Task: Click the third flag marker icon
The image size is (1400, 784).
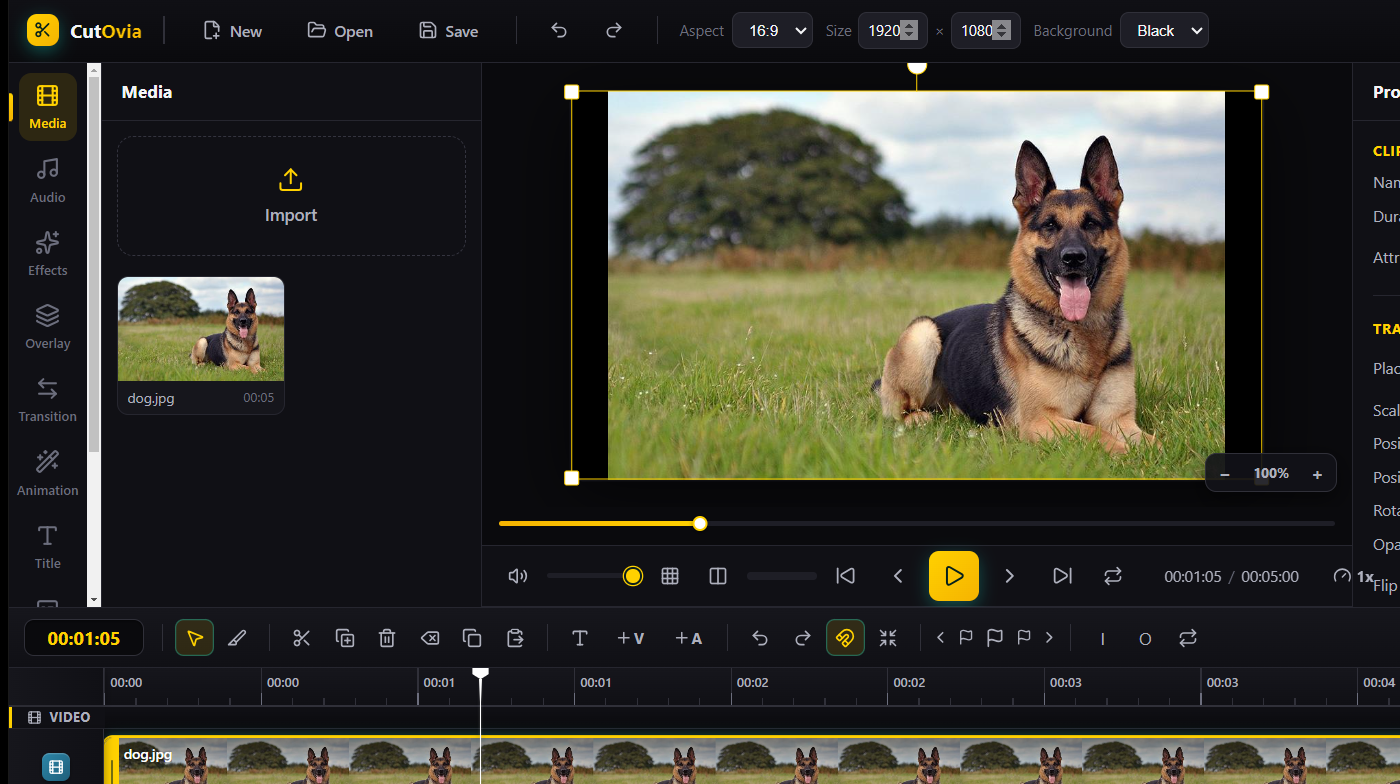Action: (1023, 637)
